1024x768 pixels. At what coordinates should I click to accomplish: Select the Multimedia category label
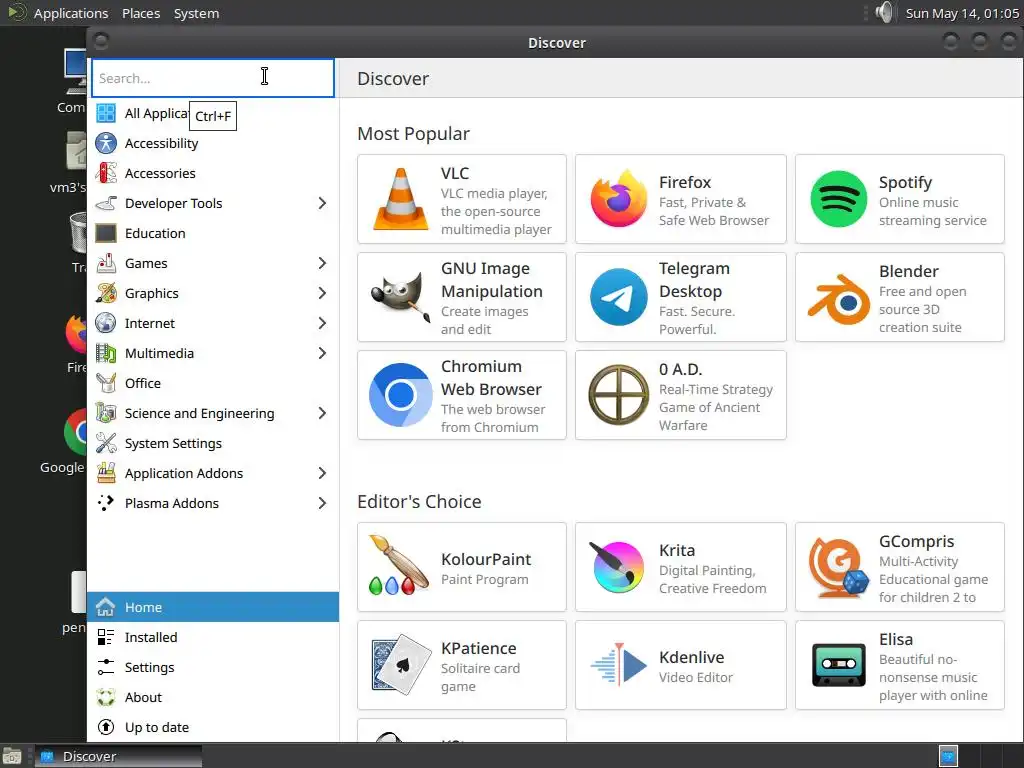(159, 353)
